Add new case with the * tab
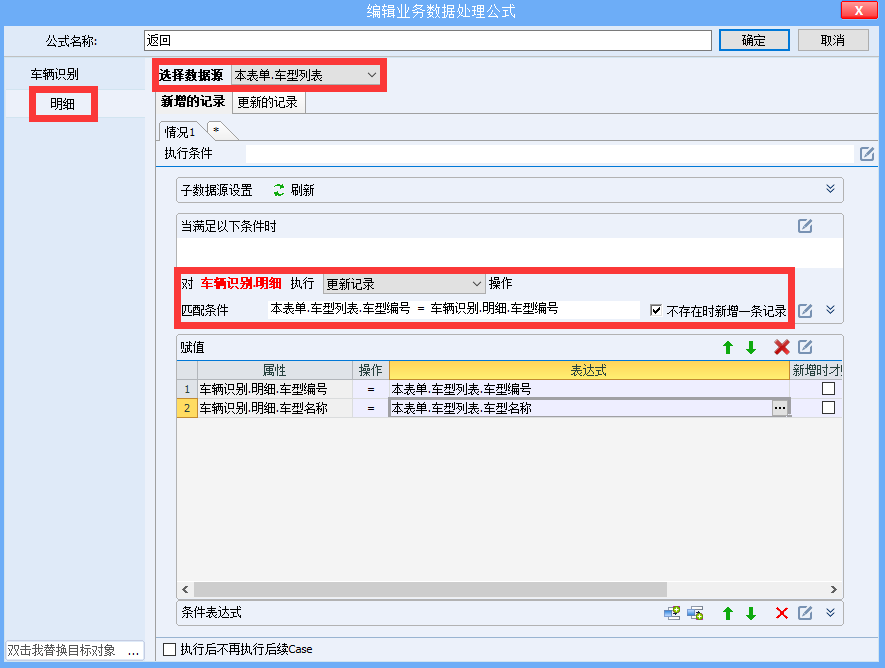The image size is (885, 668). pyautogui.click(x=217, y=131)
